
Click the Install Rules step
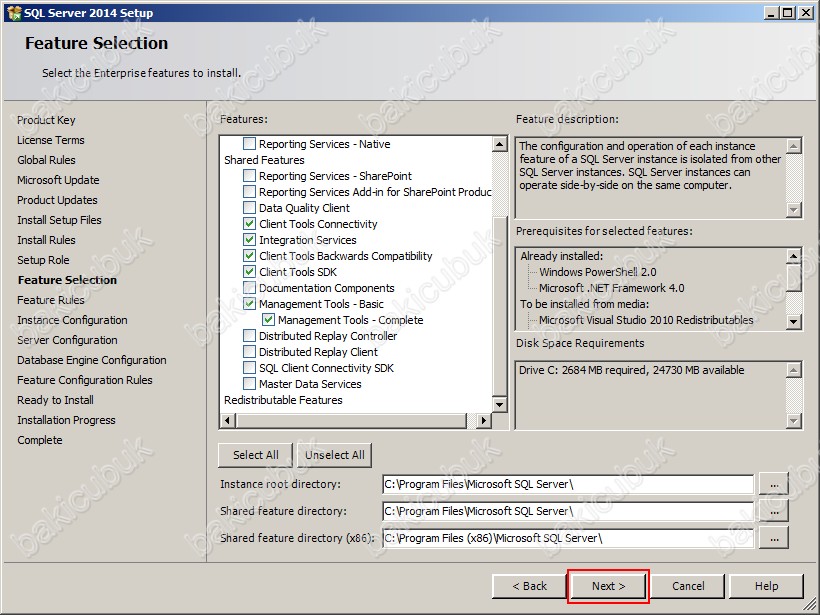[x=46, y=240]
